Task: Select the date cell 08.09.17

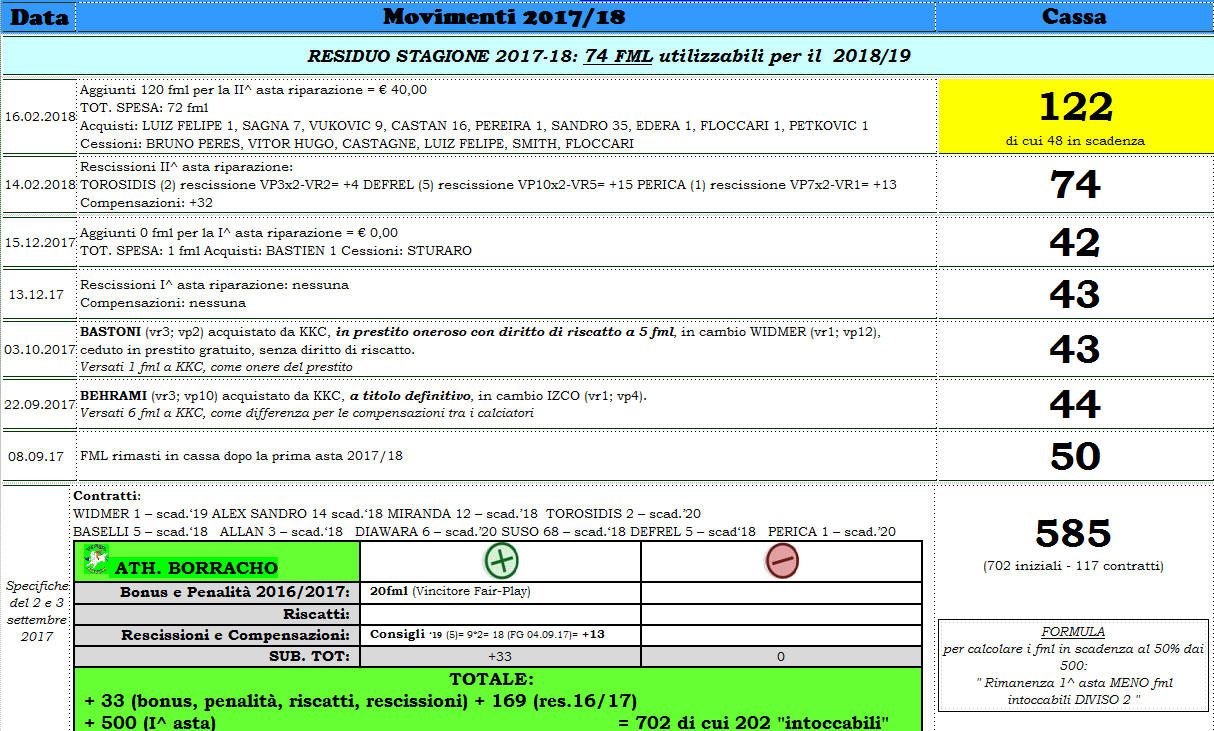Action: pyautogui.click(x=38, y=456)
